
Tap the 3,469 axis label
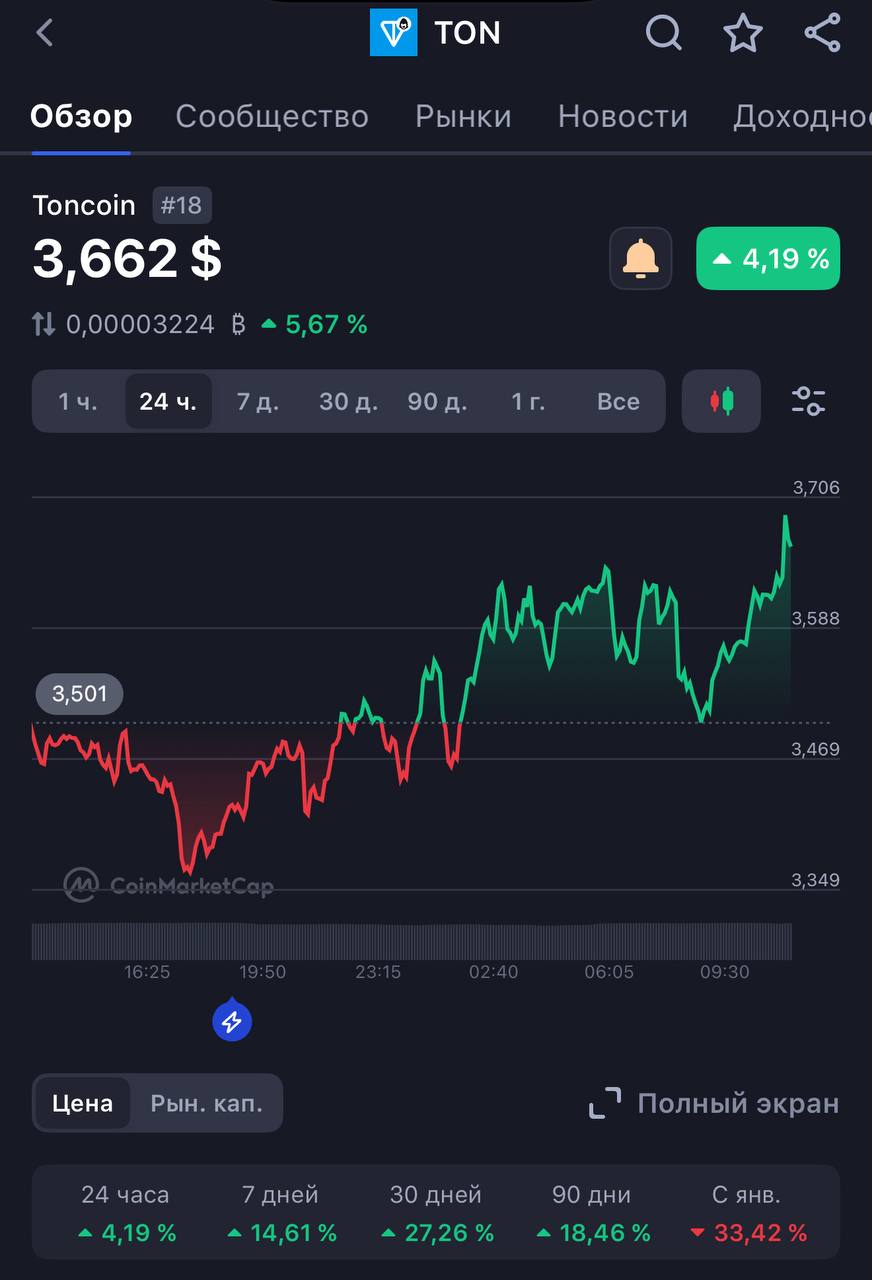(816, 749)
